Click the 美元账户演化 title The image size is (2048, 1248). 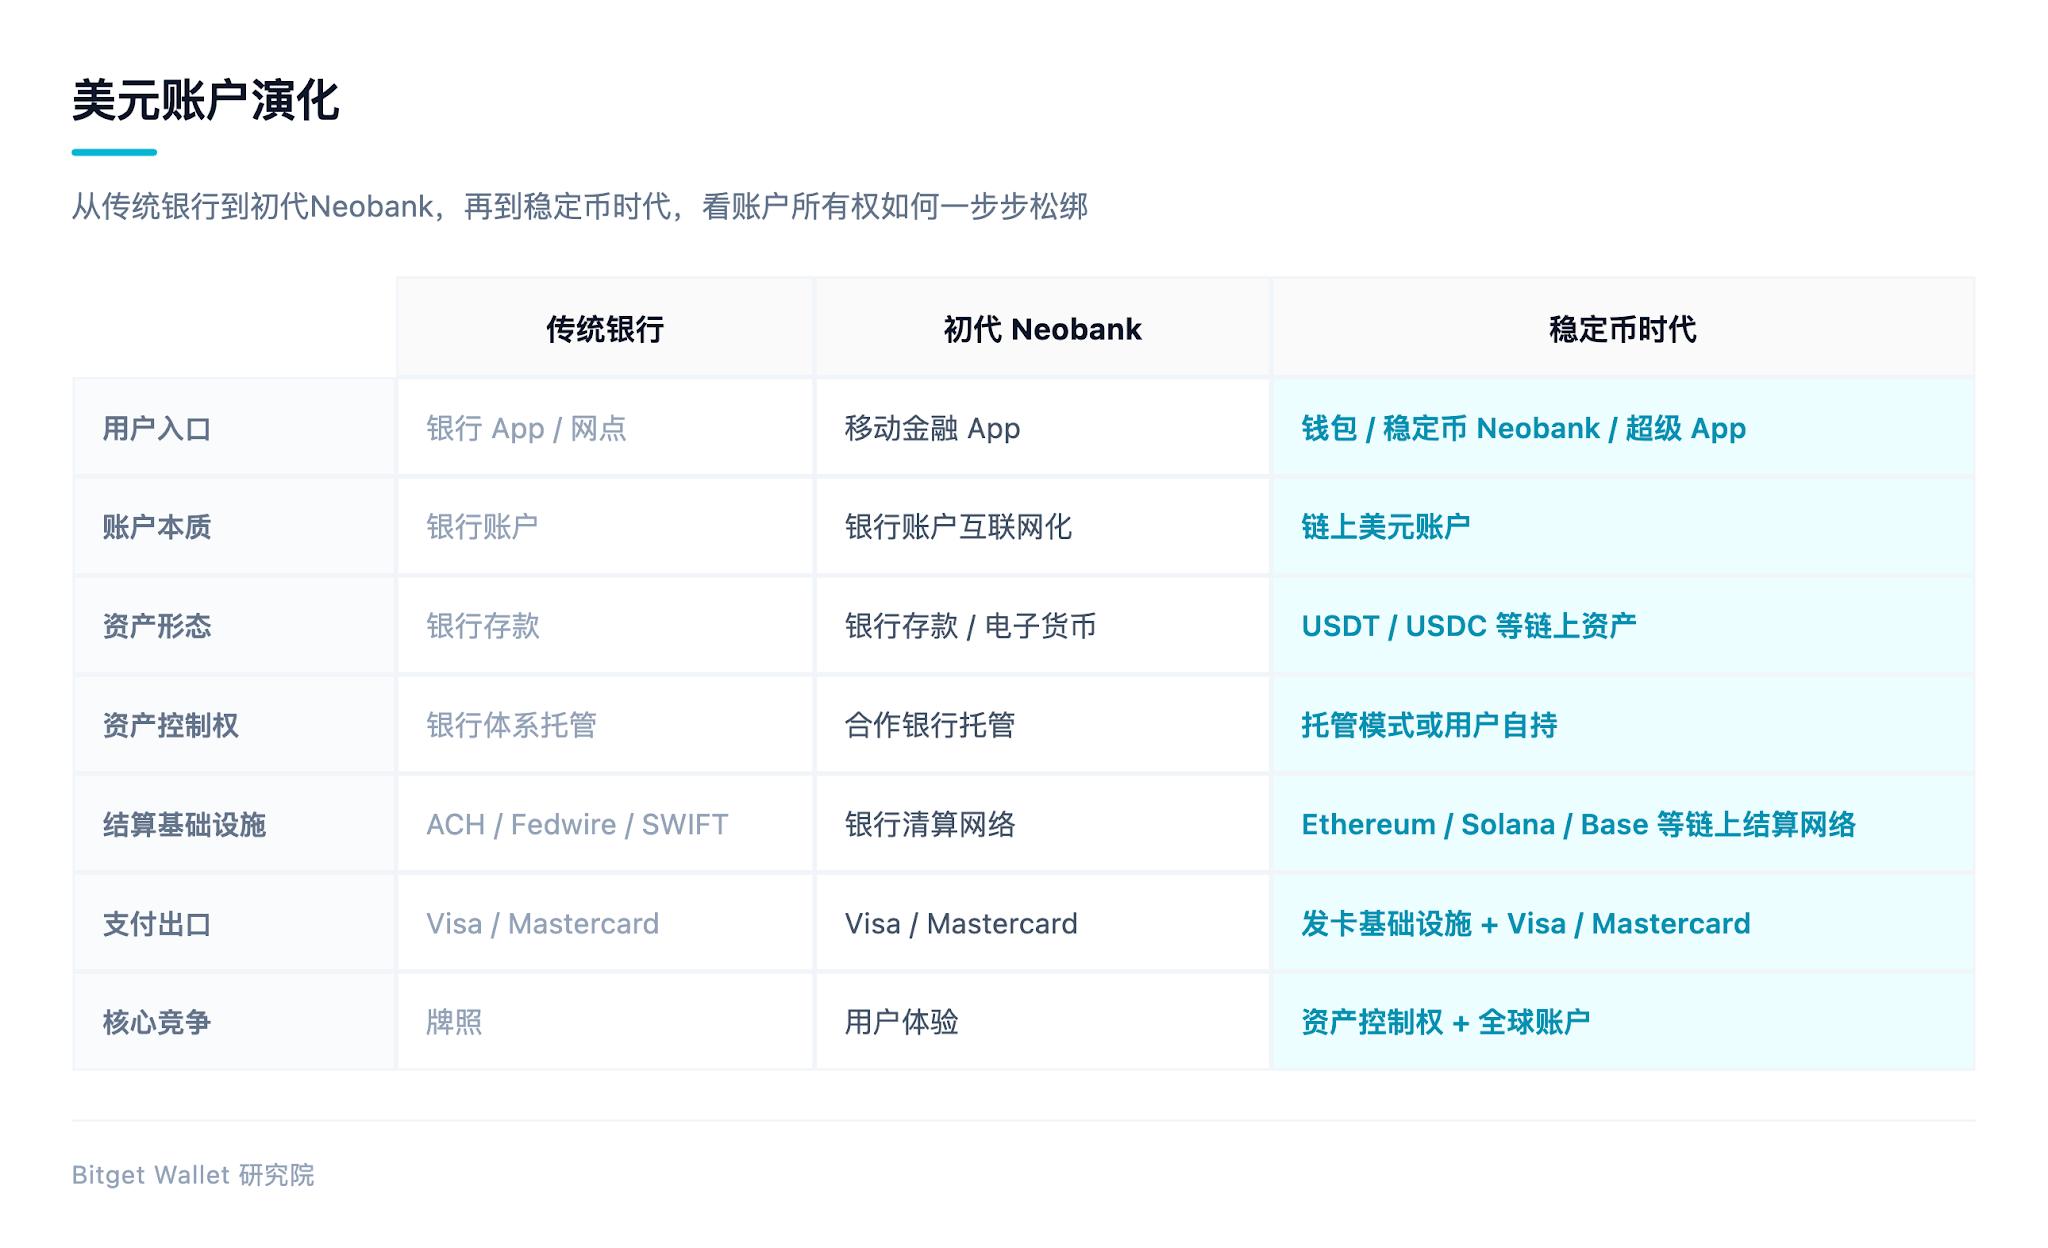(206, 100)
